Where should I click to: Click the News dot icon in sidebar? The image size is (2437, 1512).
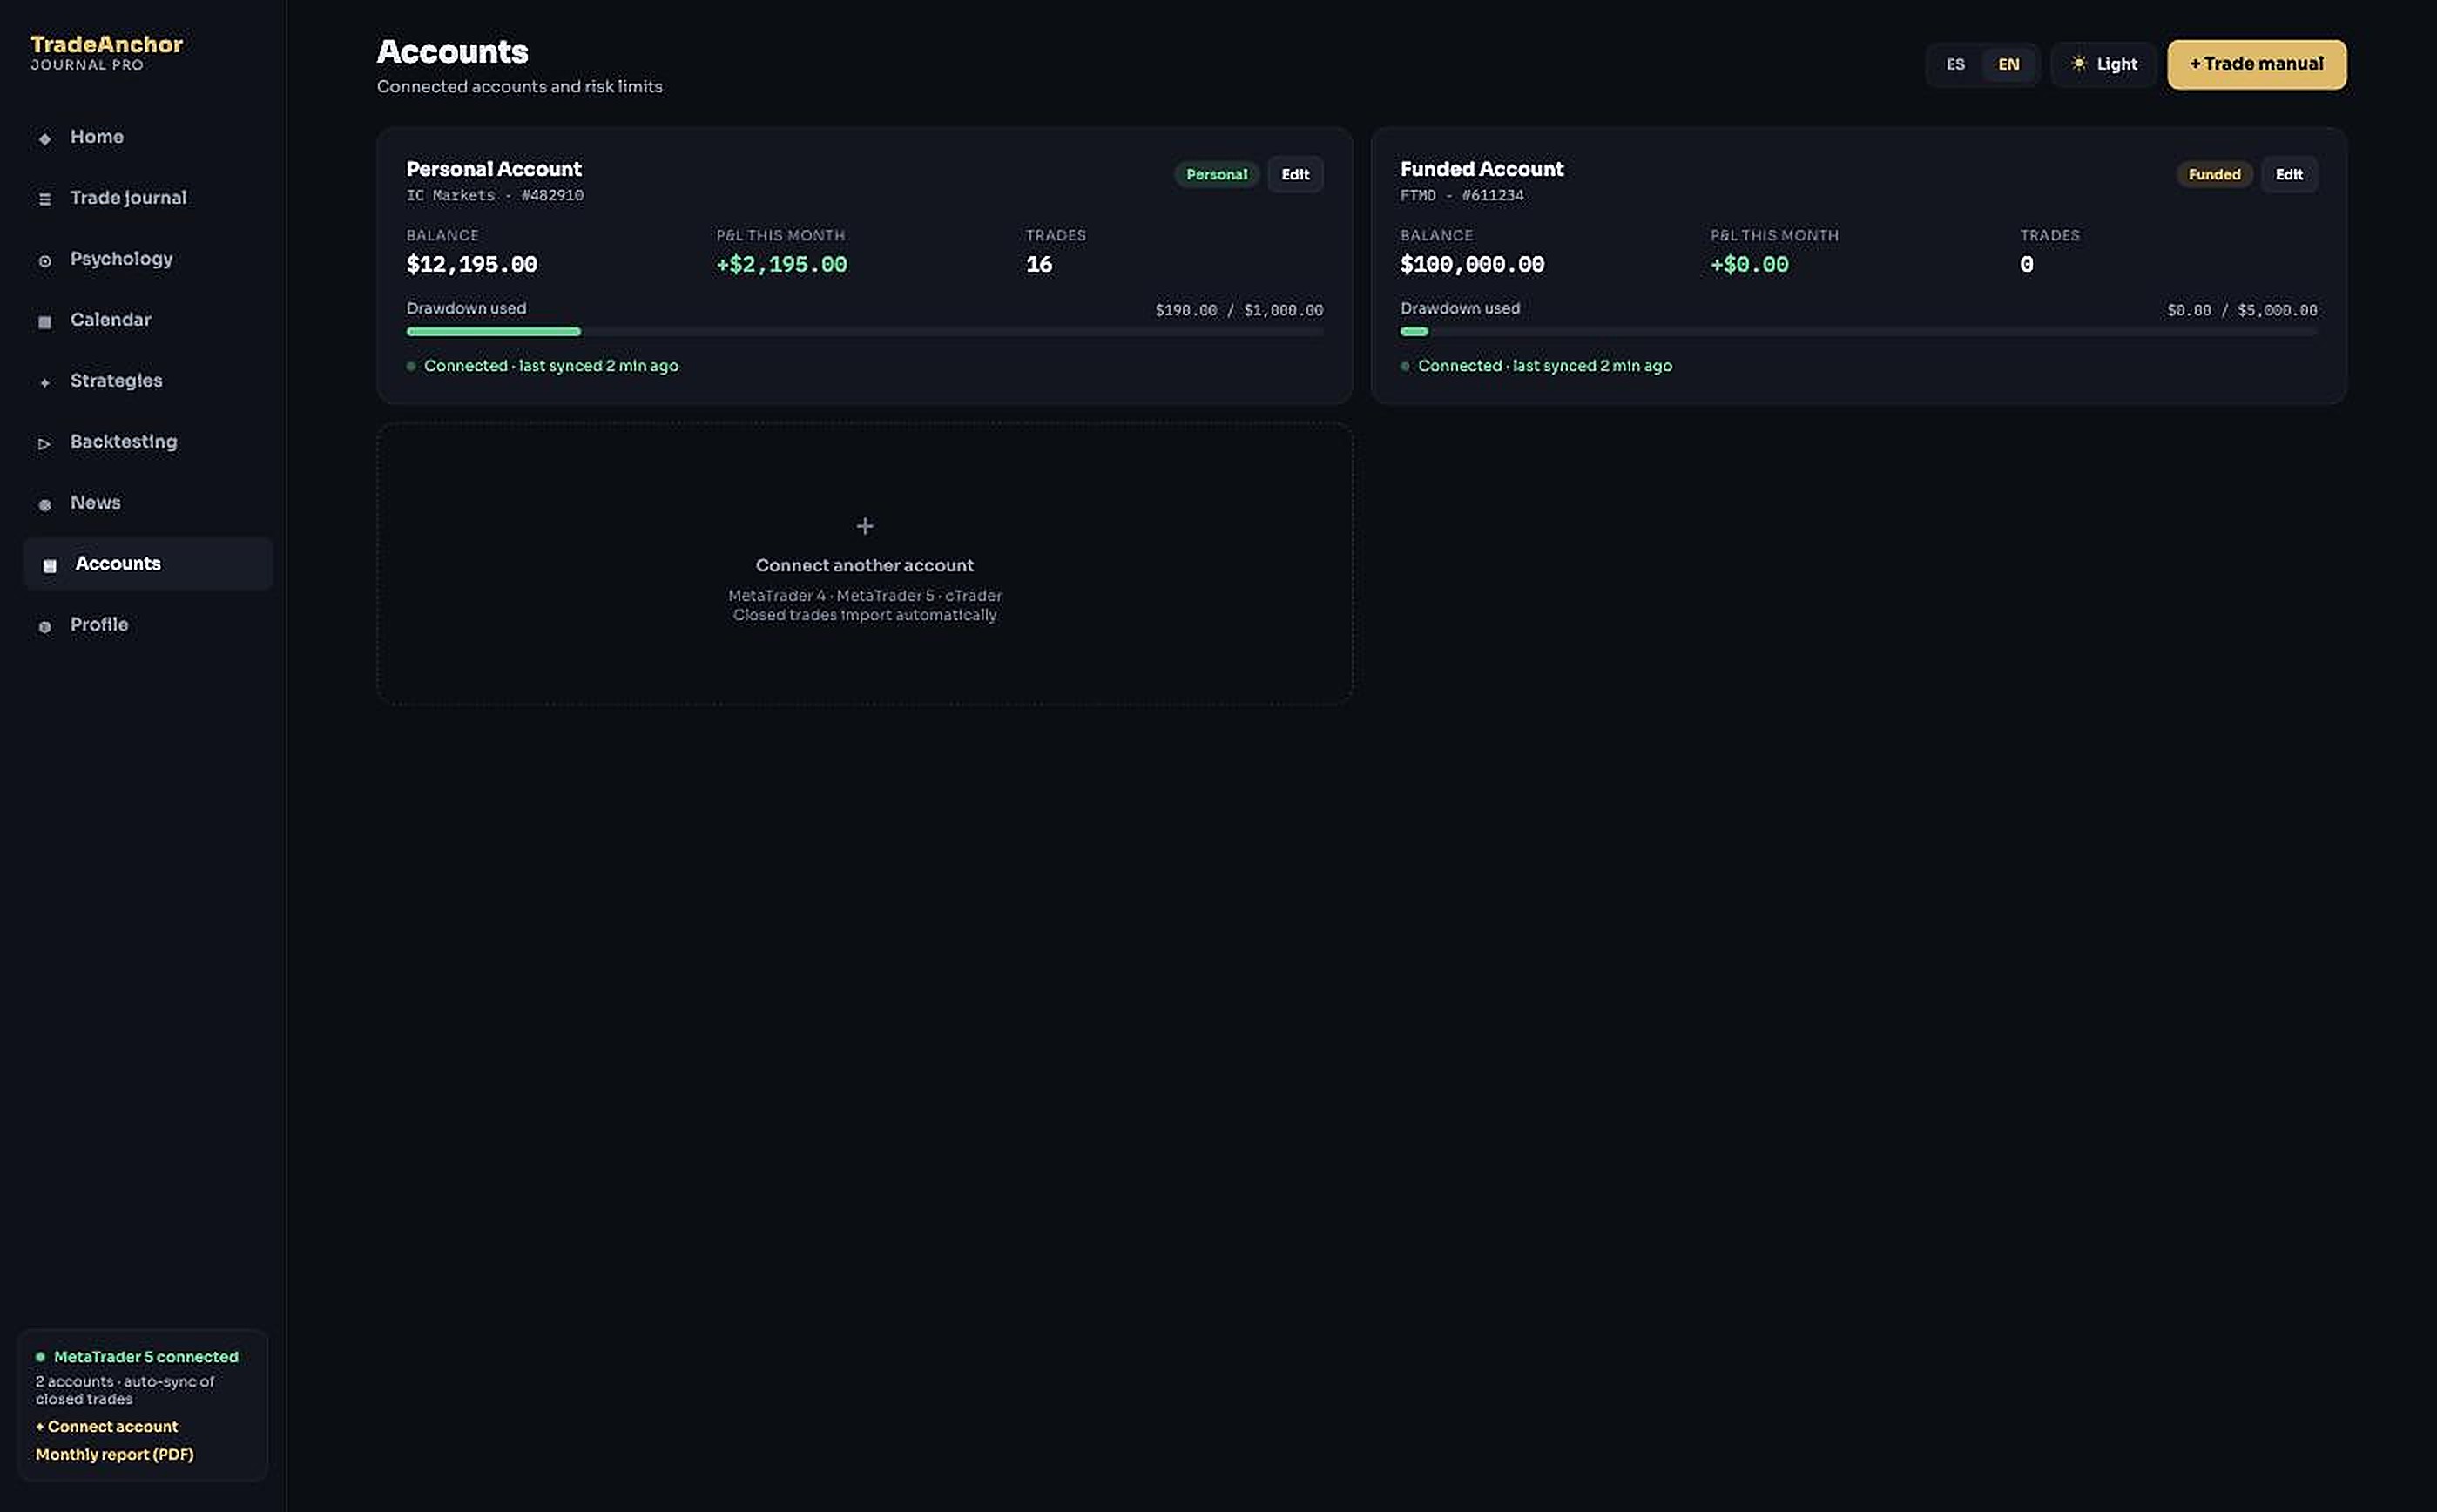pos(44,504)
